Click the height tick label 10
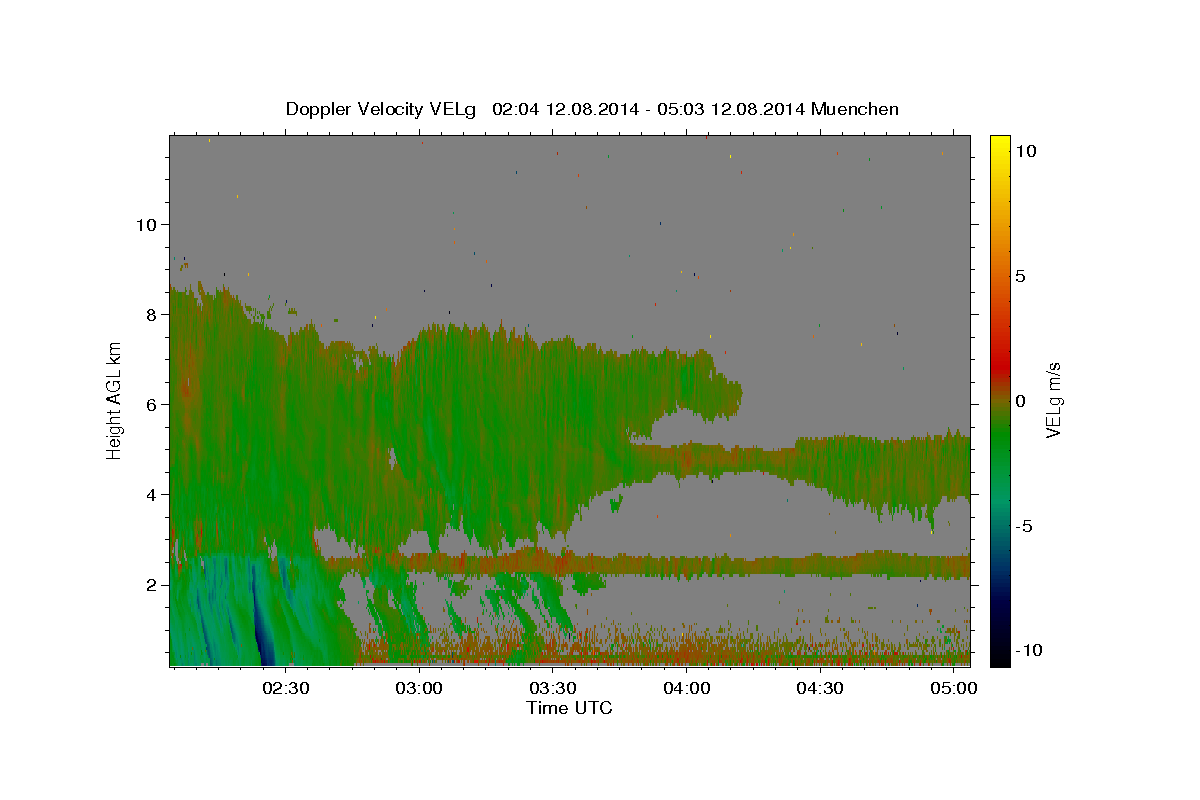 click(x=147, y=225)
